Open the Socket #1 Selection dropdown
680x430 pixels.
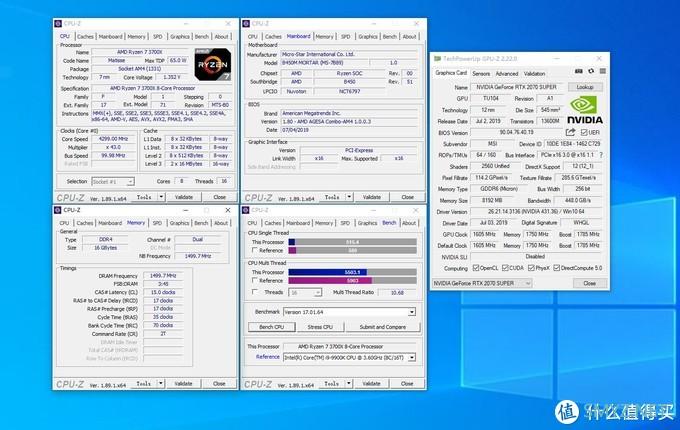[x=113, y=182]
